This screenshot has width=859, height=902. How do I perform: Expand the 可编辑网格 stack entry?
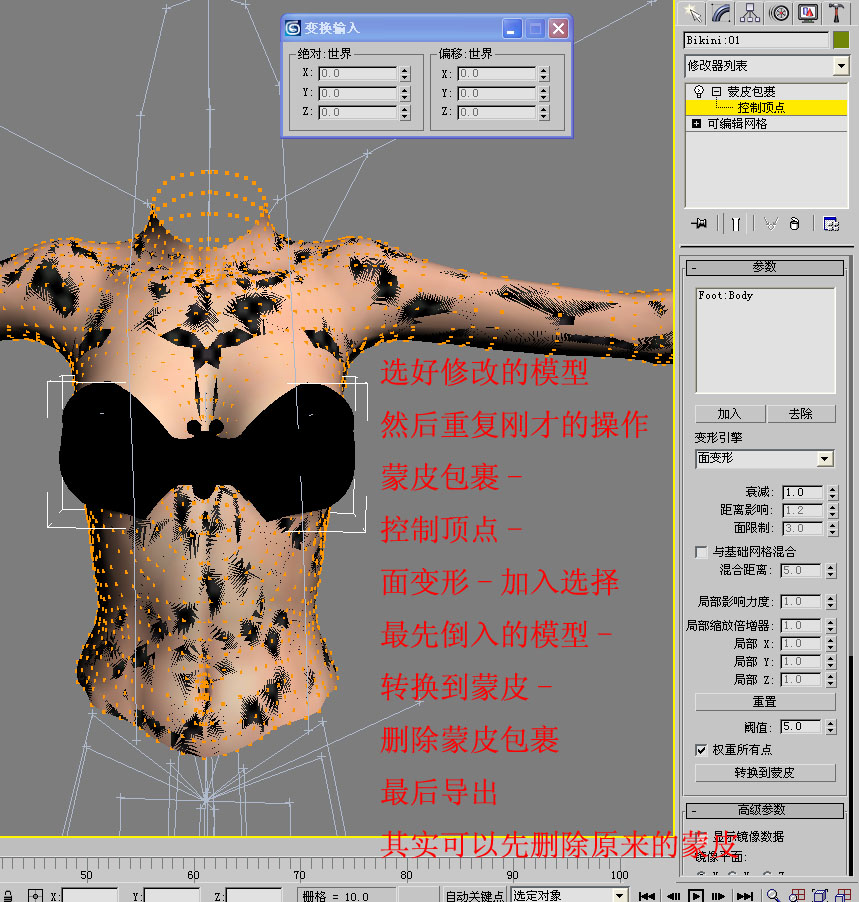point(696,124)
